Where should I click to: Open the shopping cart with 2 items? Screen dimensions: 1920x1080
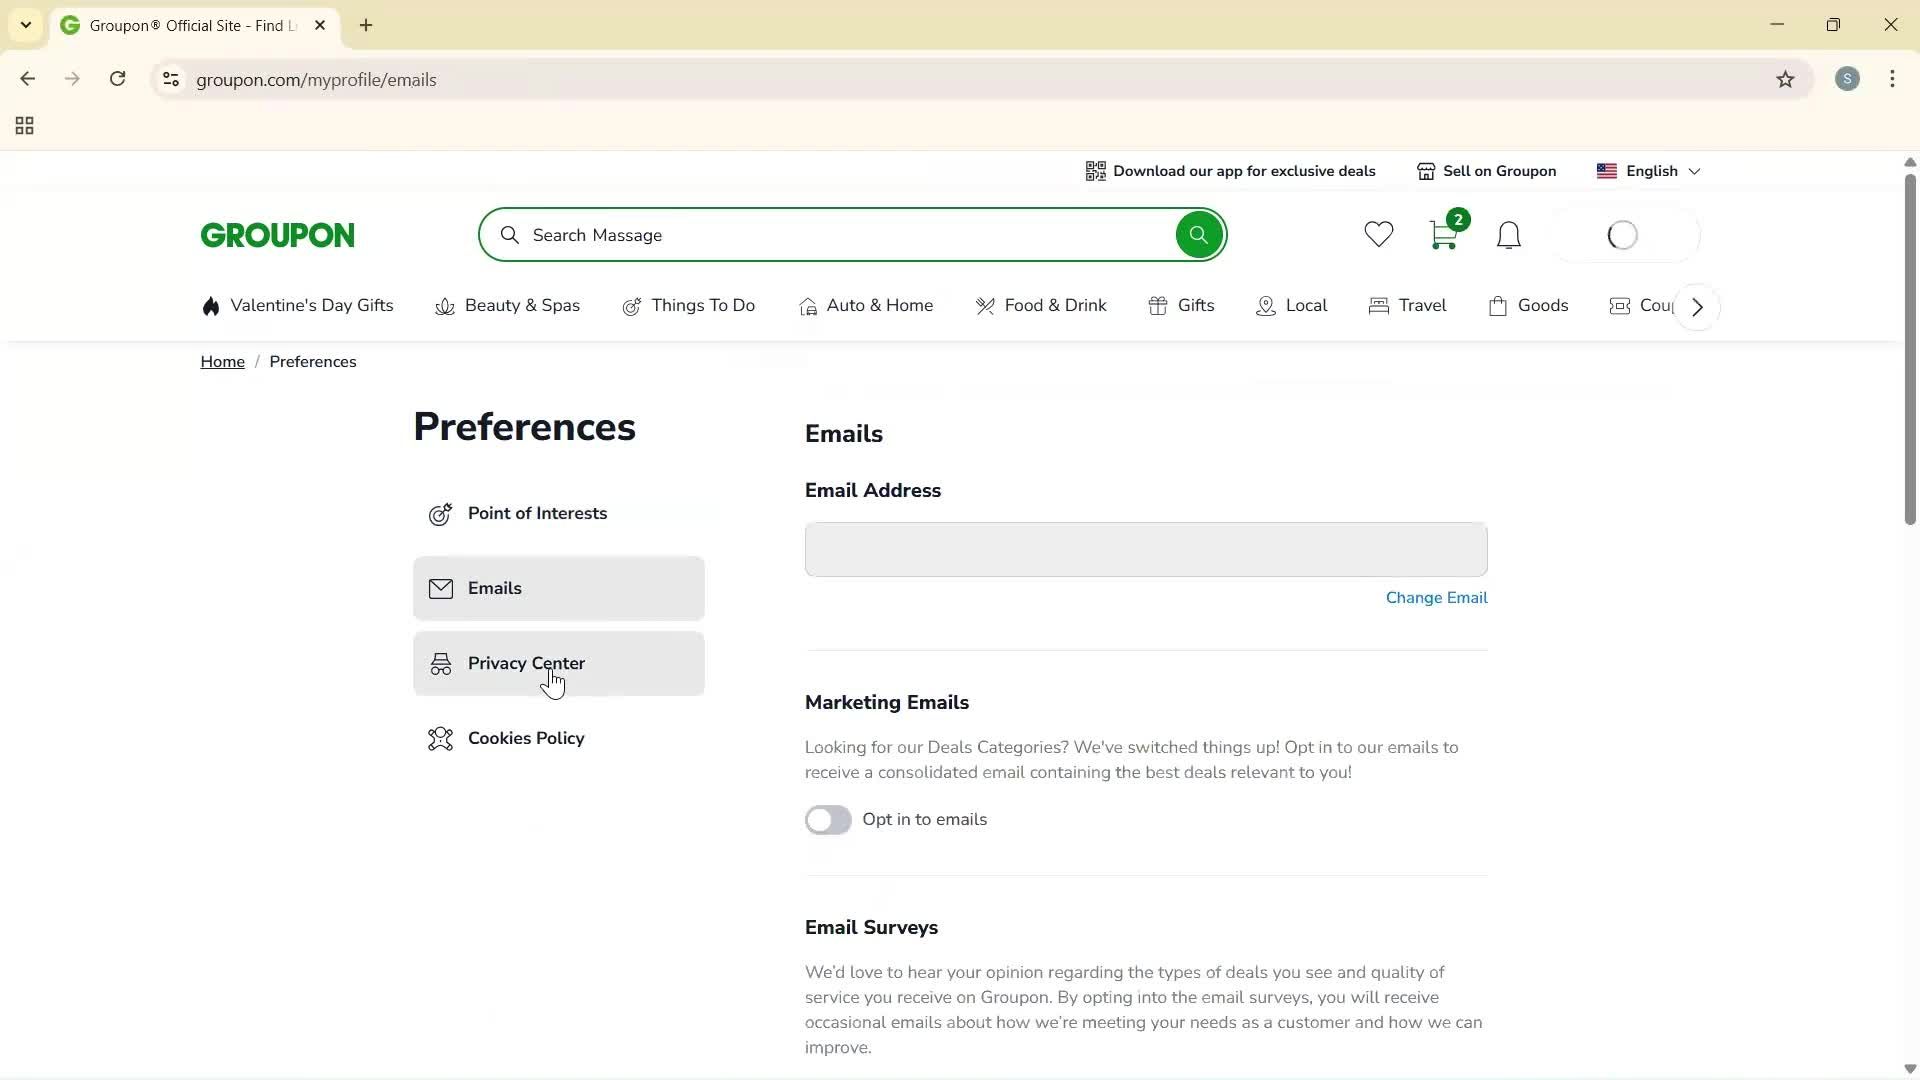coord(1443,234)
